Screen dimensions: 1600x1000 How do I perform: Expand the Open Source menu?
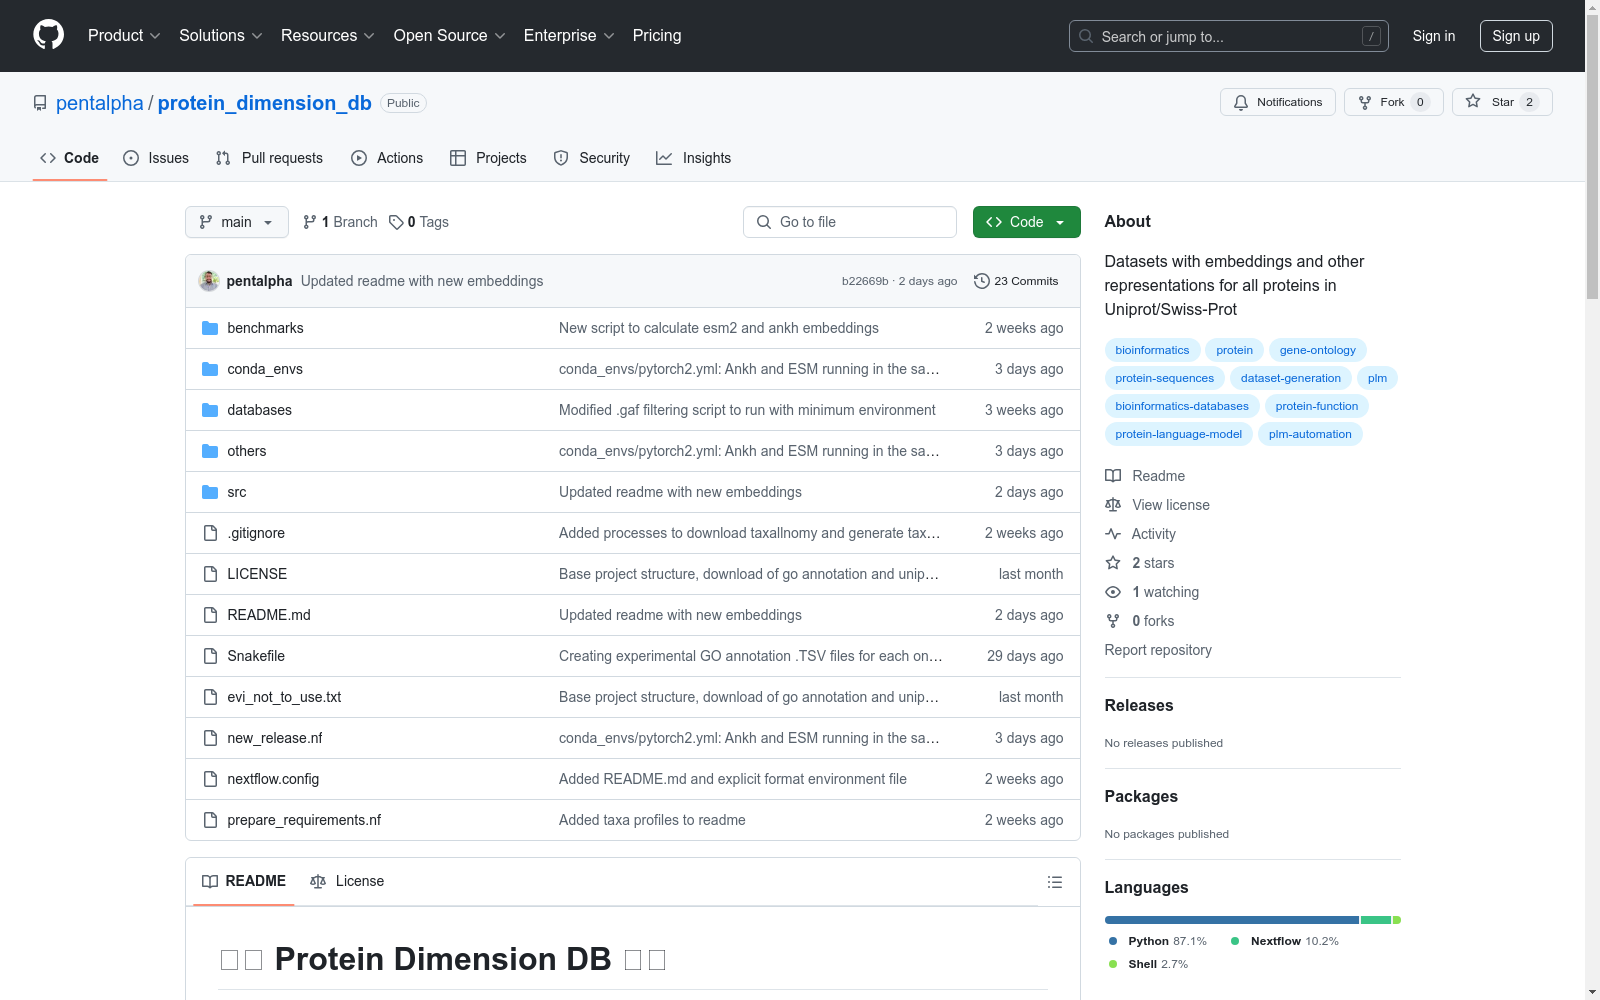click(450, 35)
